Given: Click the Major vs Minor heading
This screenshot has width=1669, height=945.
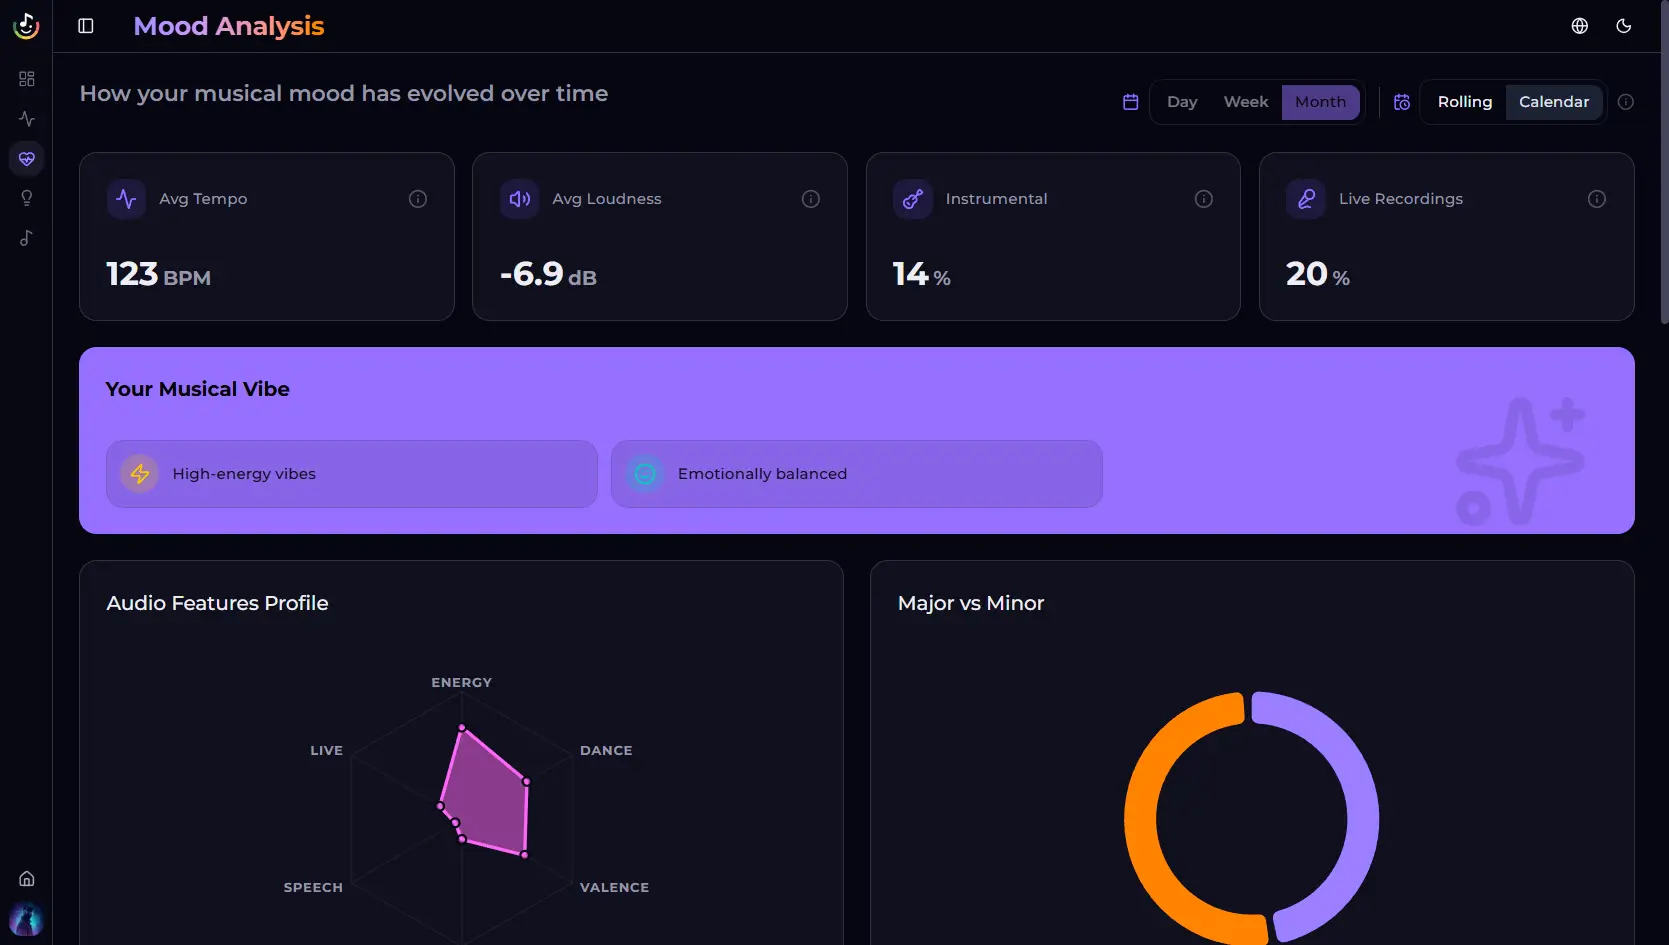Looking at the screenshot, I should click(x=971, y=603).
